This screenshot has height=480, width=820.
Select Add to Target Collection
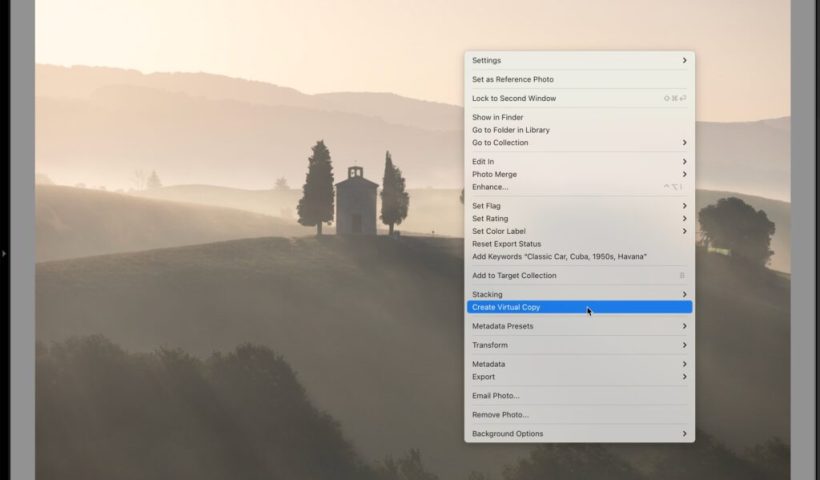click(x=514, y=275)
